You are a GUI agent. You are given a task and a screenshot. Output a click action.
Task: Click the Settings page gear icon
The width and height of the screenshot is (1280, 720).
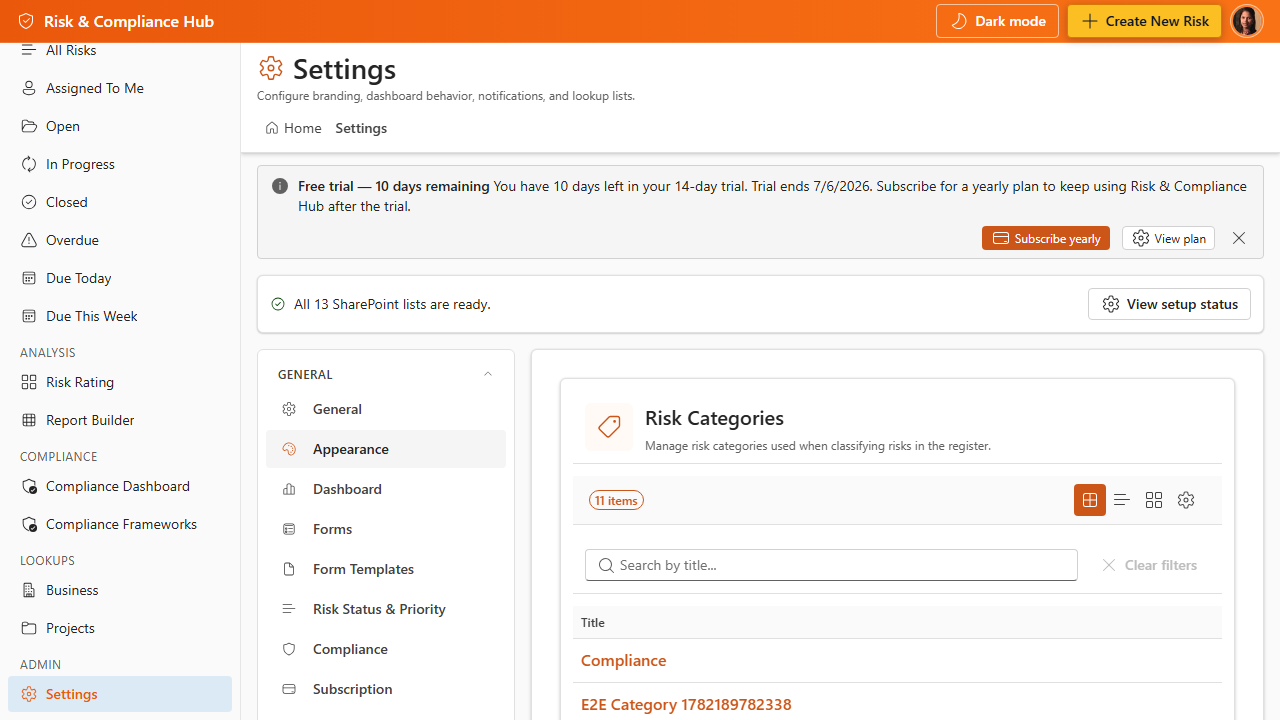271,68
